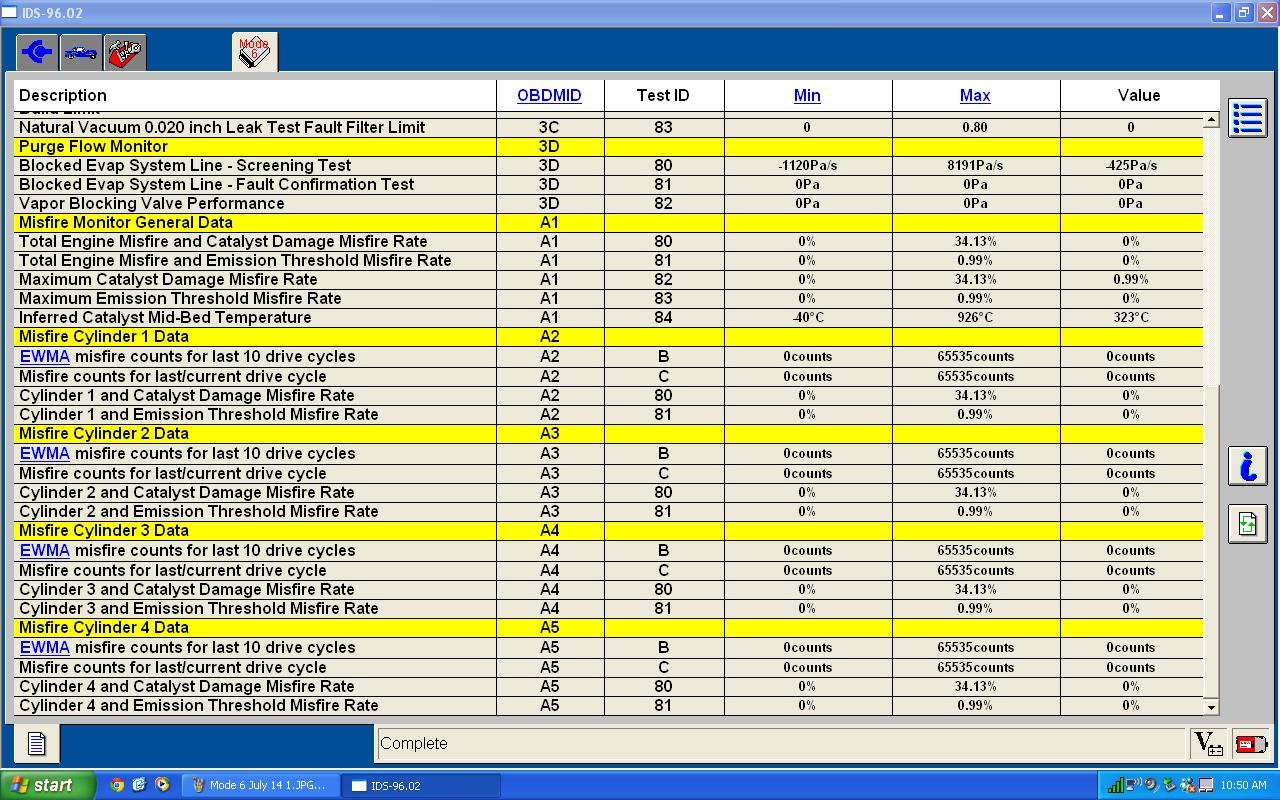Select Cylinder 2 and Catalyst Damage Misfire Rate

608,492
